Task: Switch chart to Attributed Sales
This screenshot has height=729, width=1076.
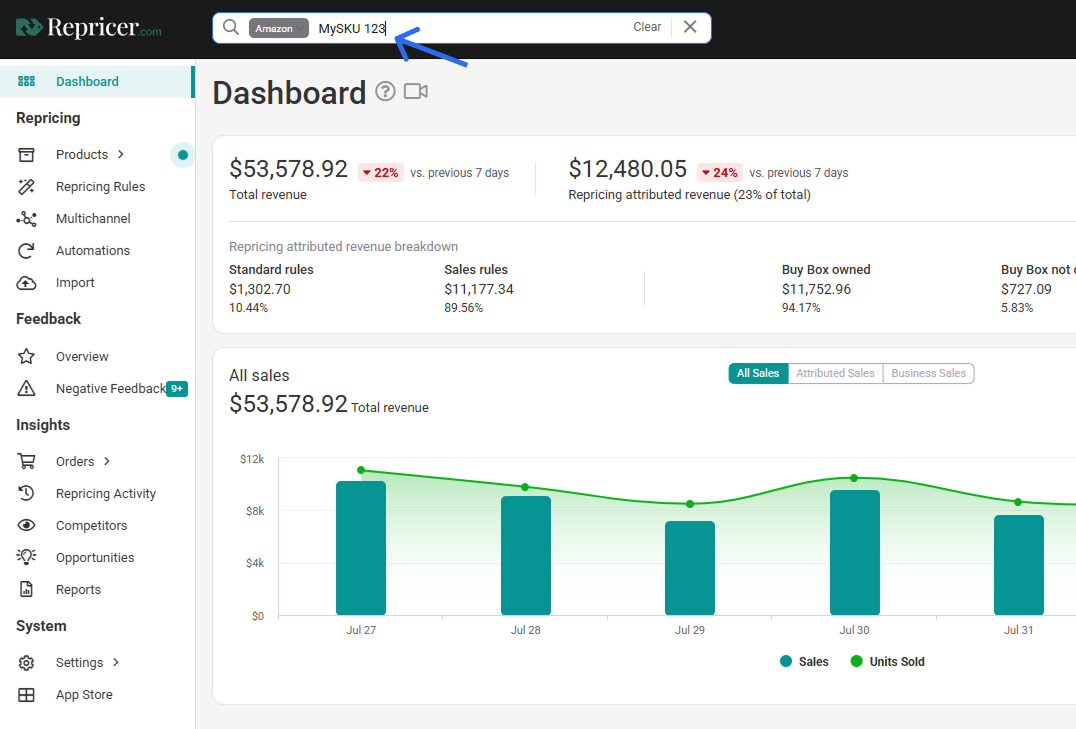Action: click(x=835, y=373)
